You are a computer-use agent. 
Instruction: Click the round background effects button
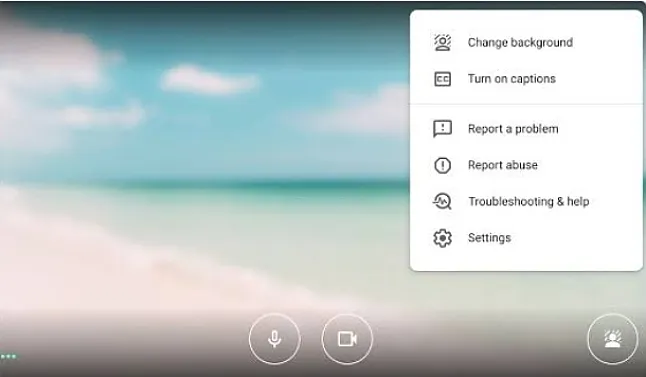tap(613, 339)
